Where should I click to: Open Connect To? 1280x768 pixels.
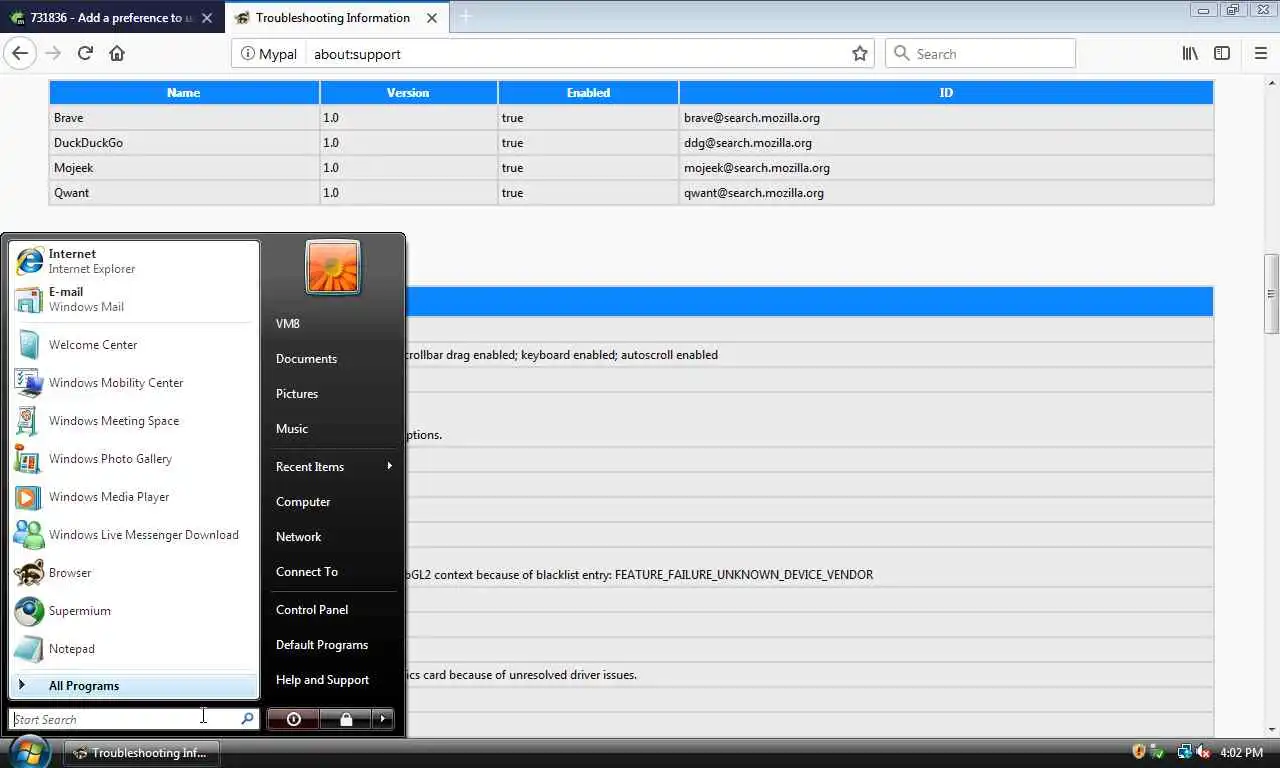333,572
